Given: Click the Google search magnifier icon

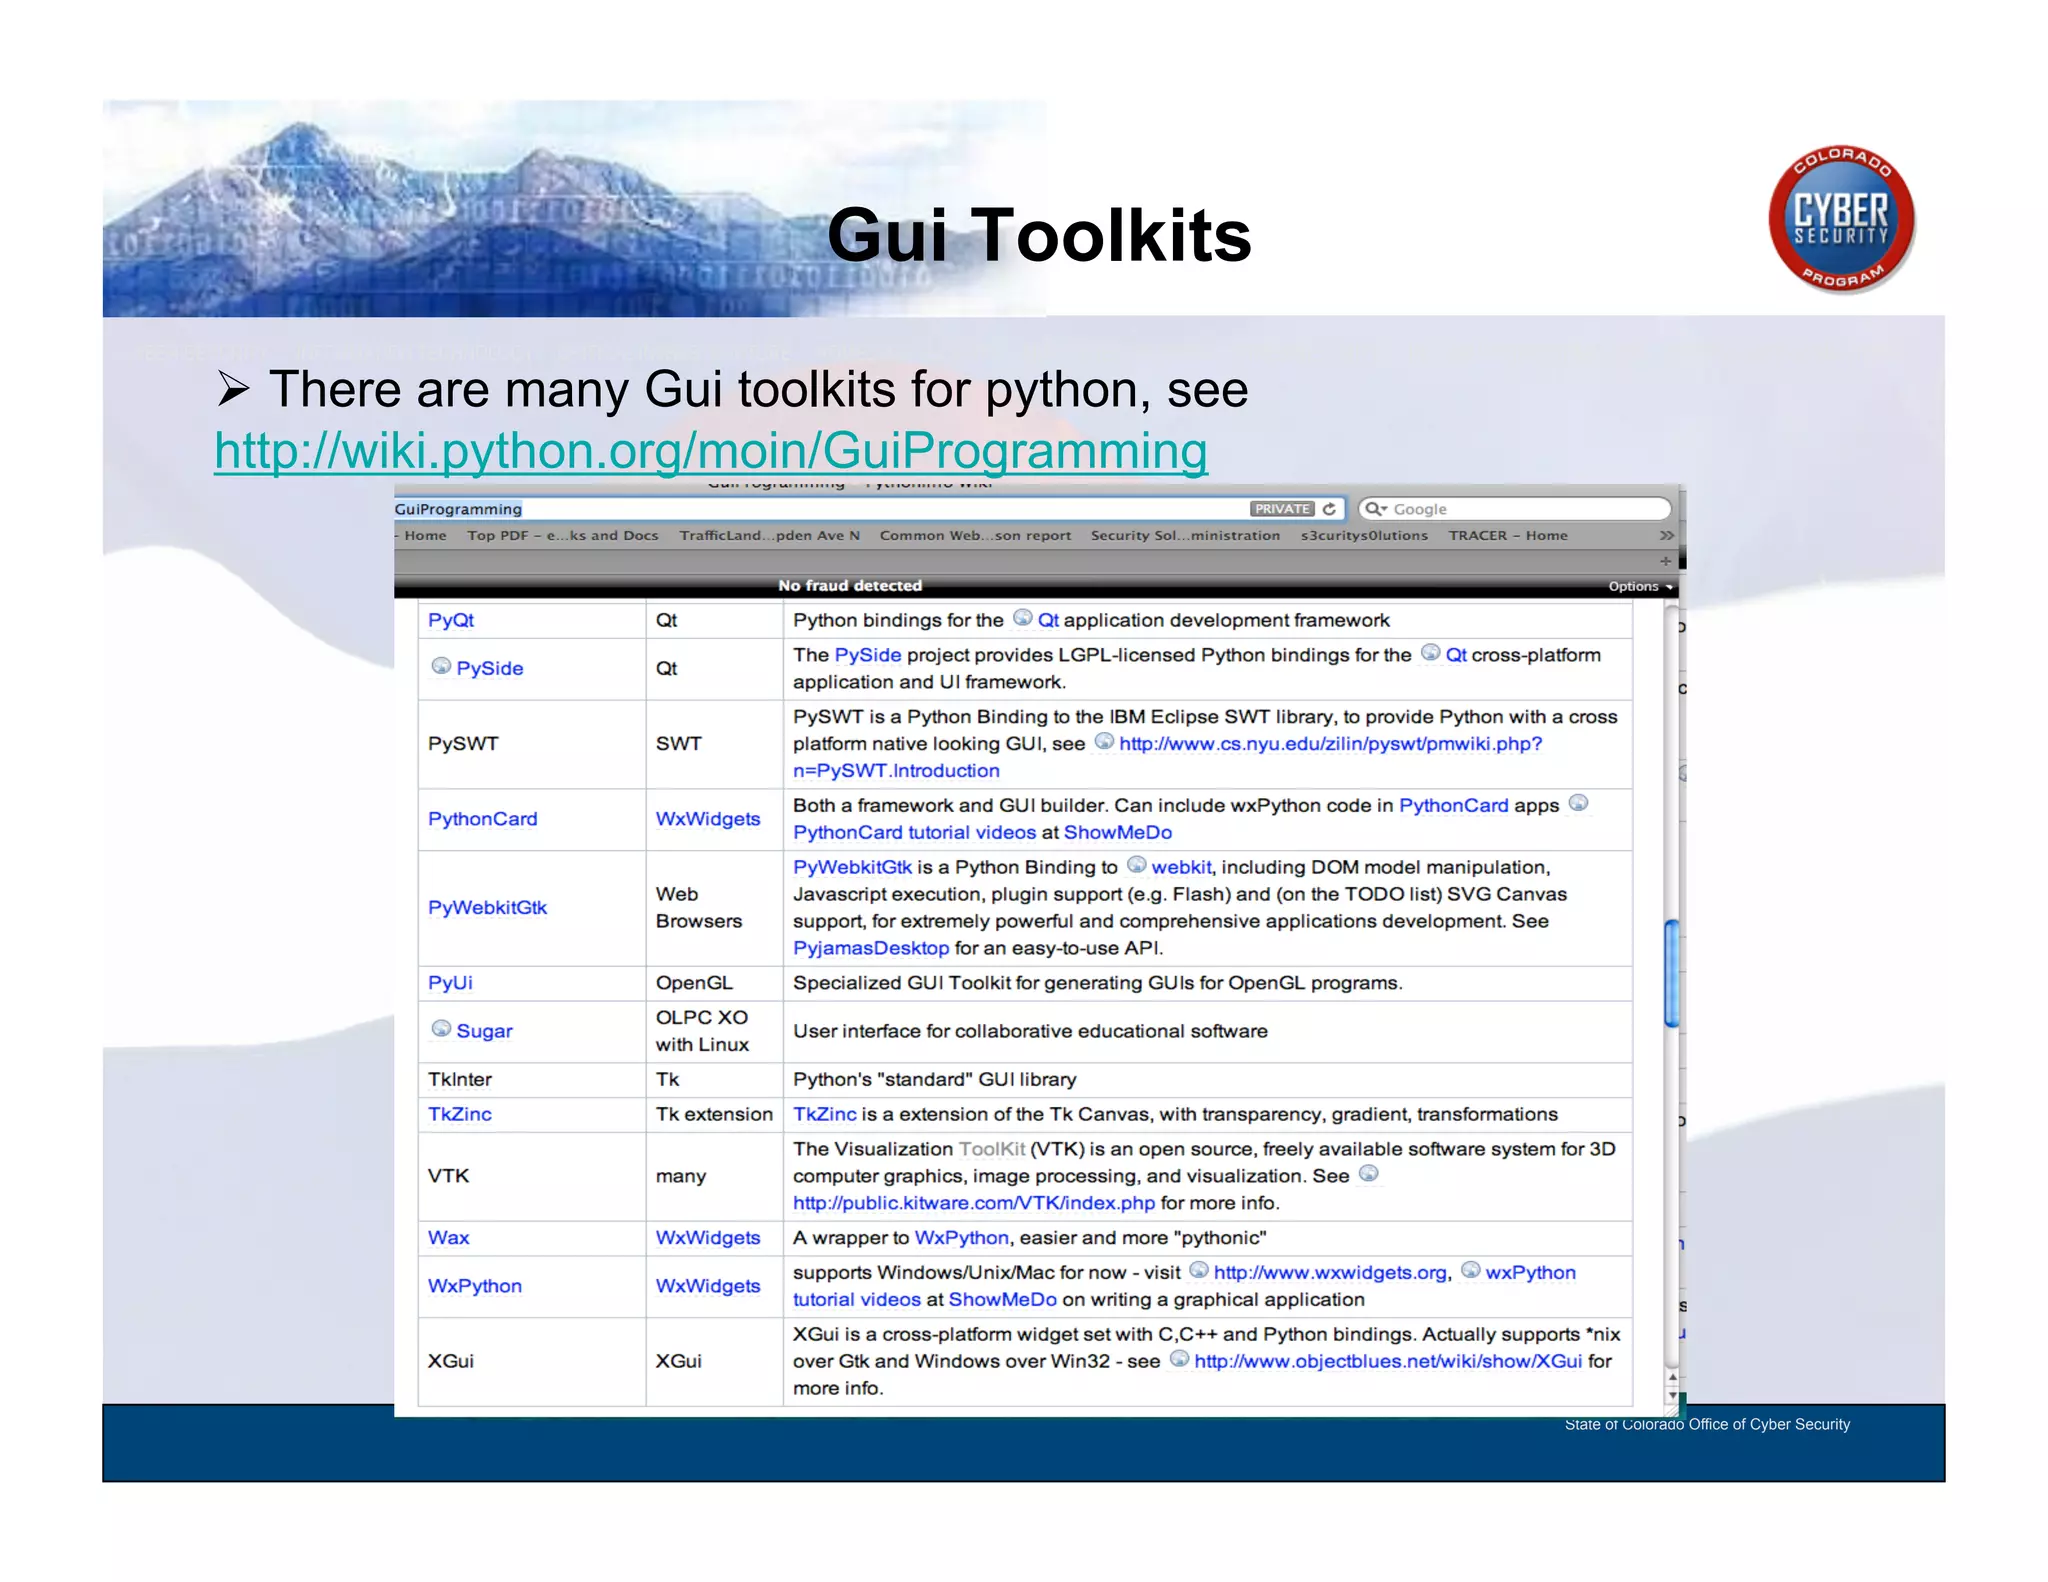Looking at the screenshot, I should [1375, 509].
